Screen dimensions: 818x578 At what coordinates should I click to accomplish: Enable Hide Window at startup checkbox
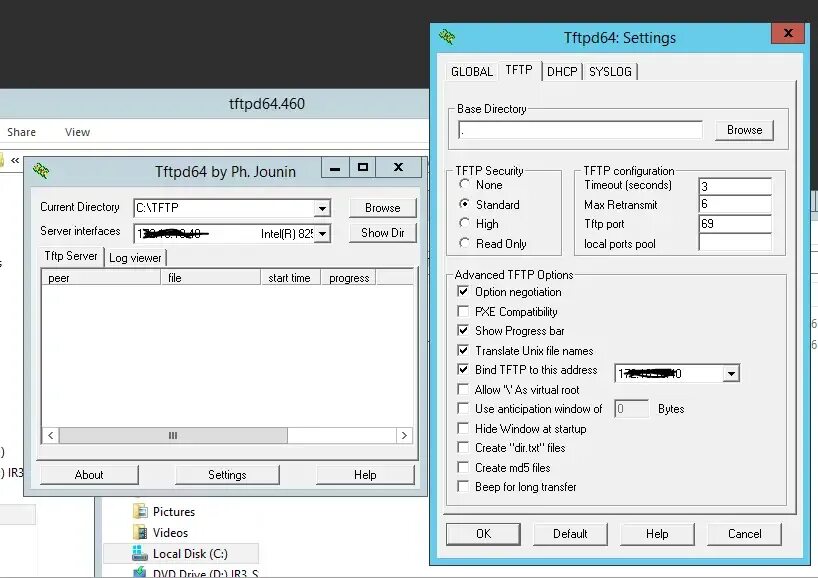coord(463,428)
